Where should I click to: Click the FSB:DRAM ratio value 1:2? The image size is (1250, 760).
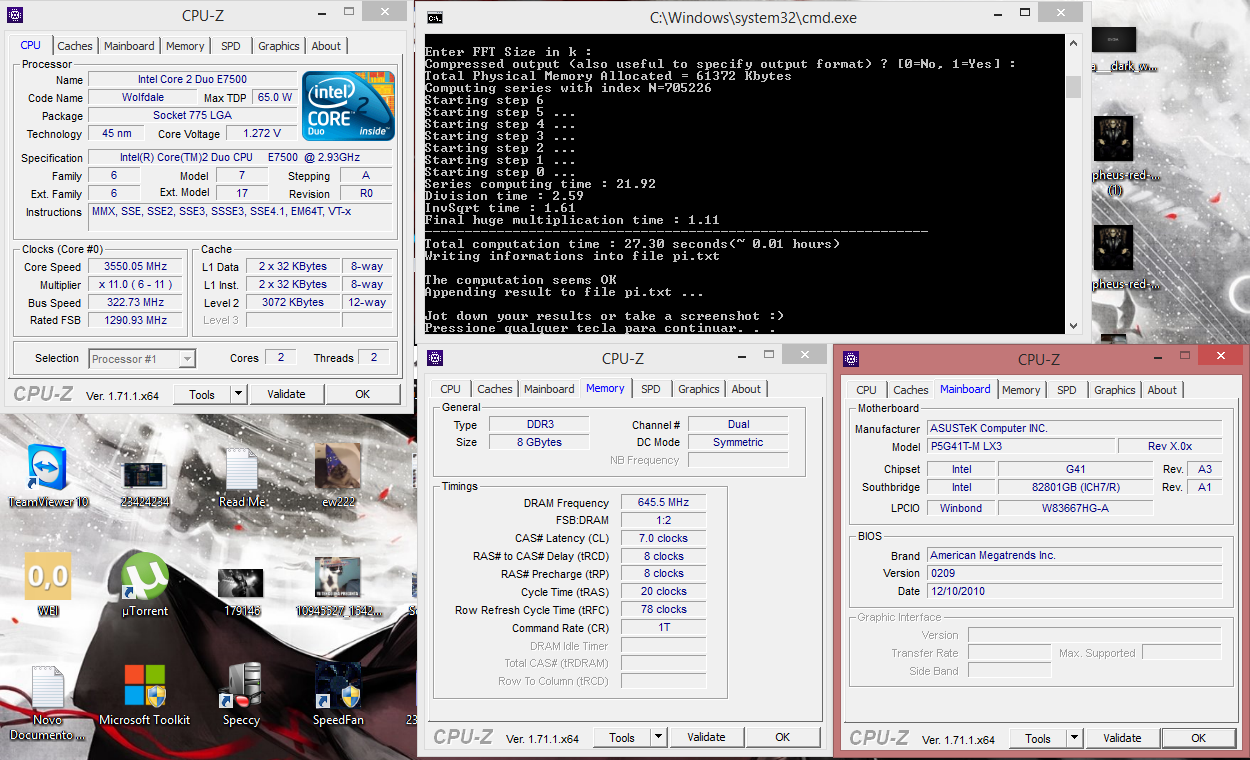pos(664,521)
